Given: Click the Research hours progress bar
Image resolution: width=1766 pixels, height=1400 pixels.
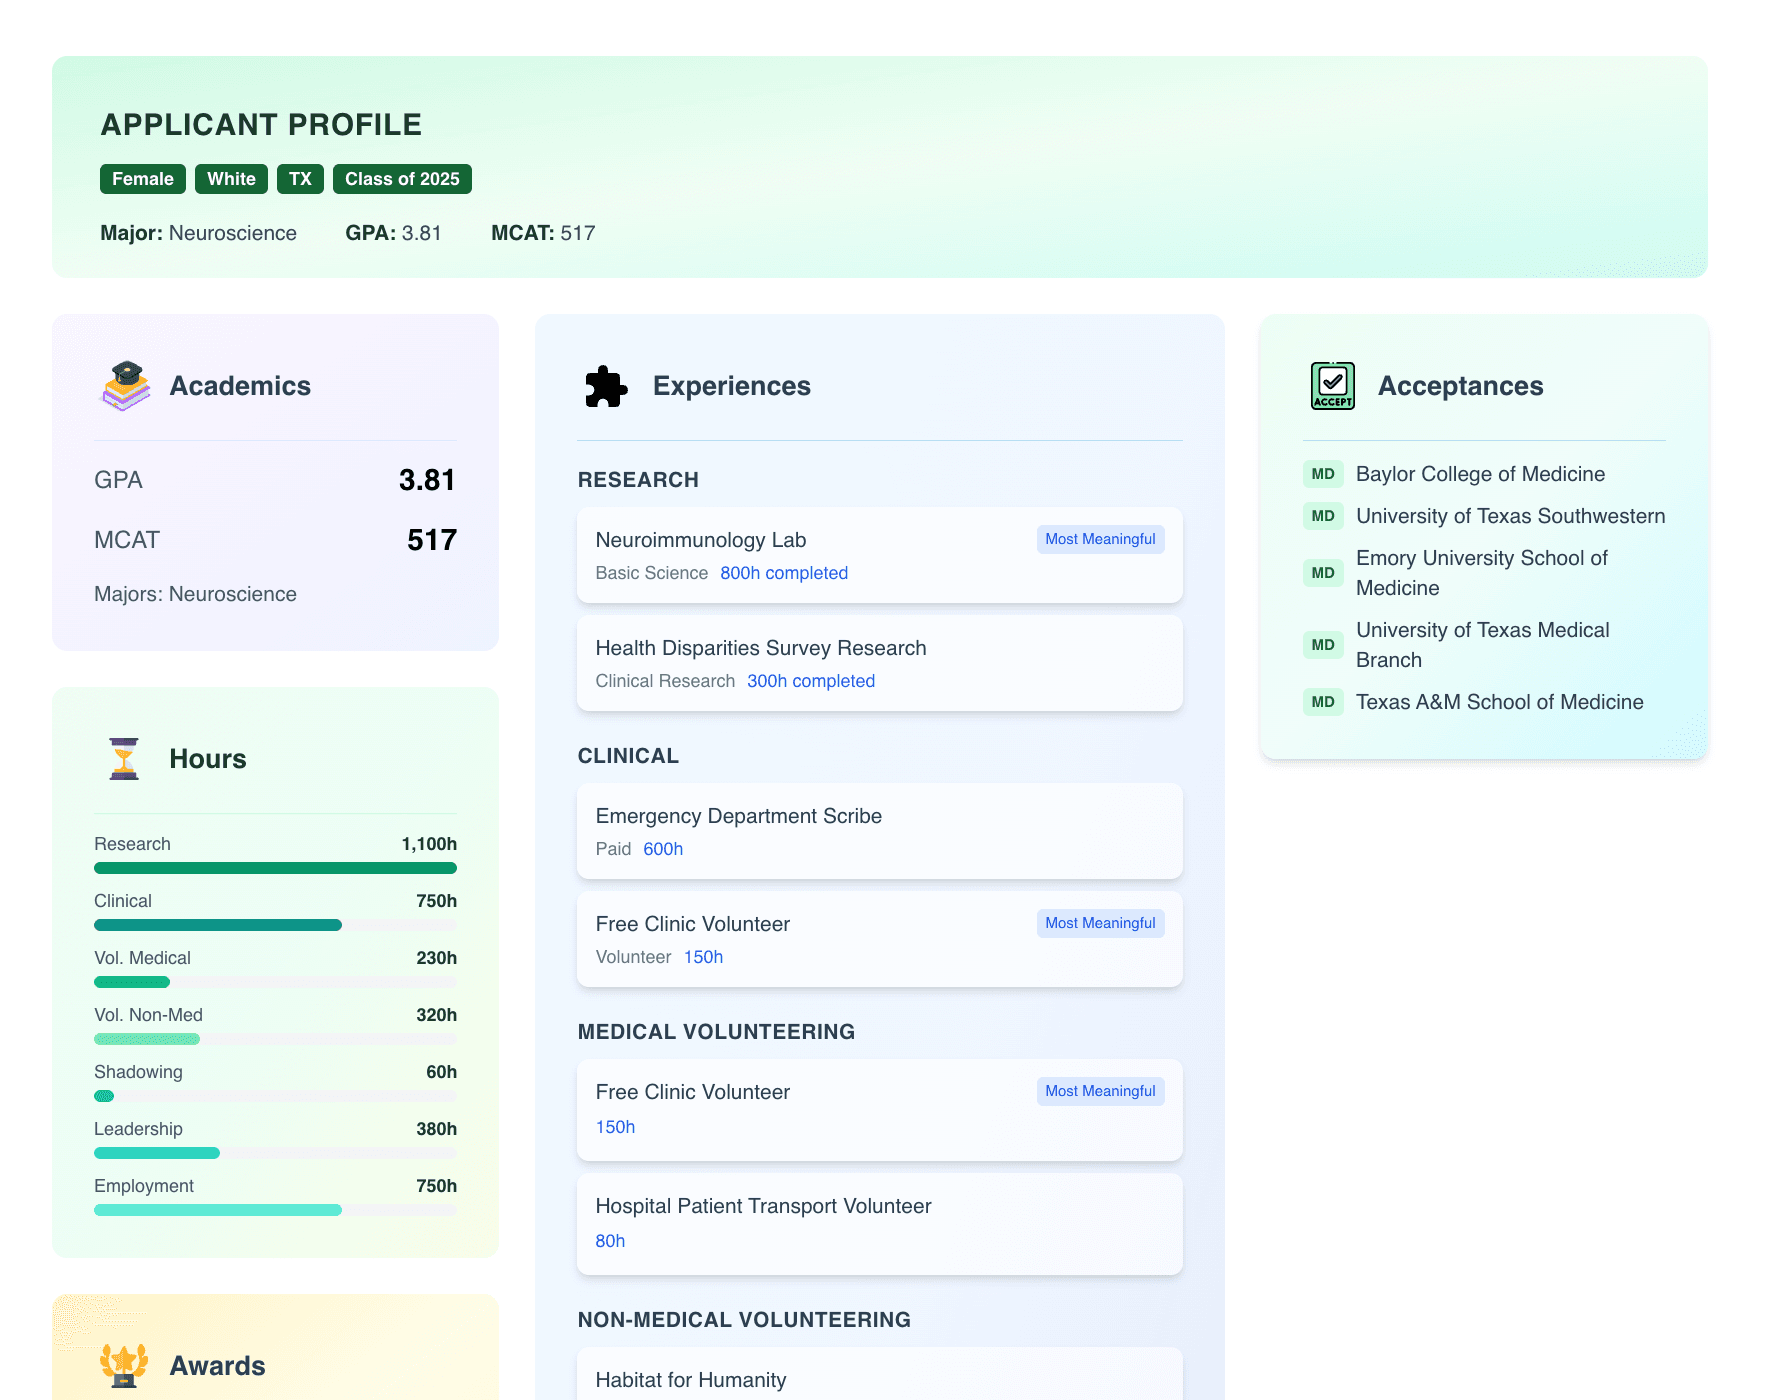Looking at the screenshot, I should 275,868.
